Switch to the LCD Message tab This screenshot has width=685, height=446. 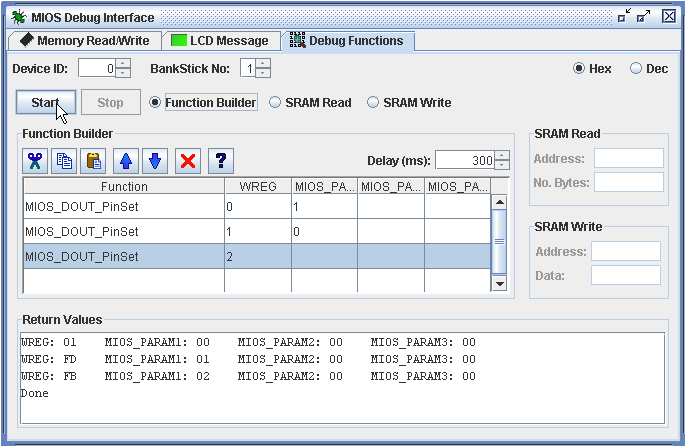pyautogui.click(x=221, y=41)
